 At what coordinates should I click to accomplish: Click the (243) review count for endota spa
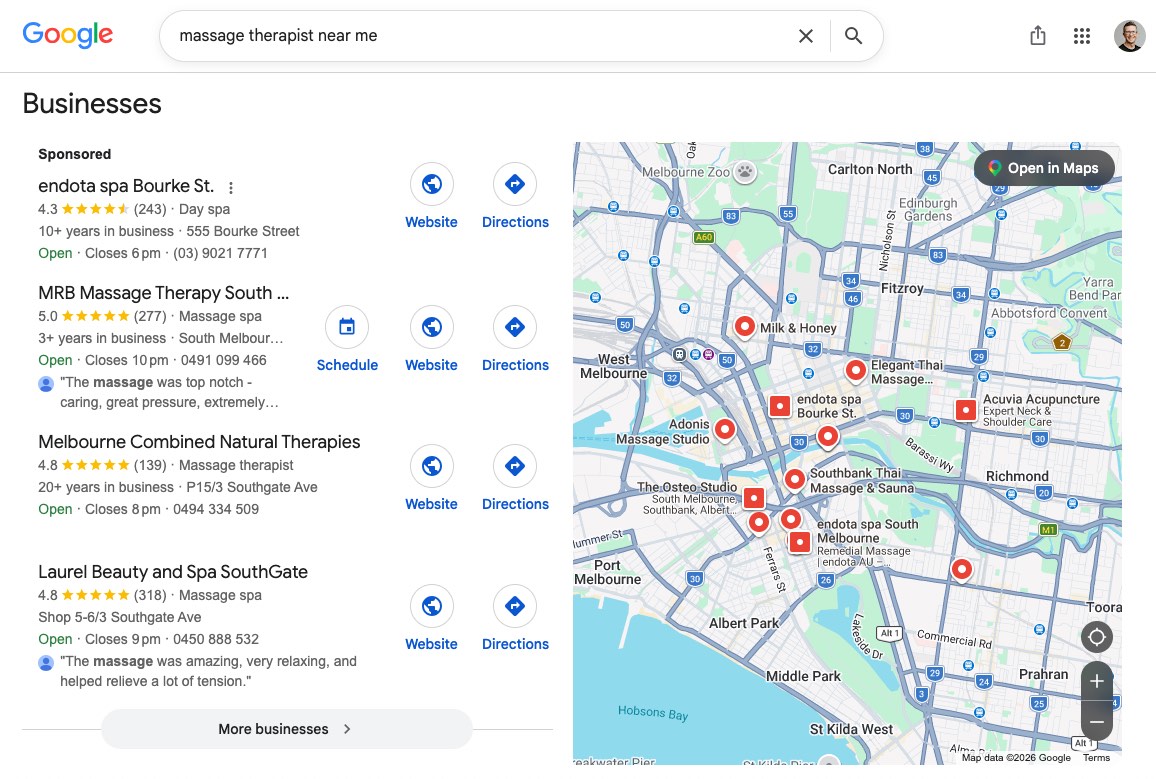150,209
